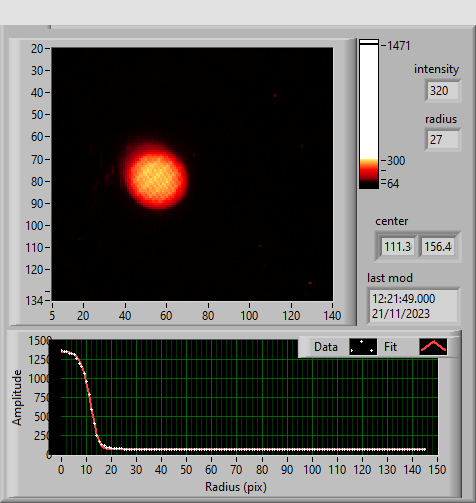Click the Amplitude axis label
The image size is (476, 503).
click(17, 397)
